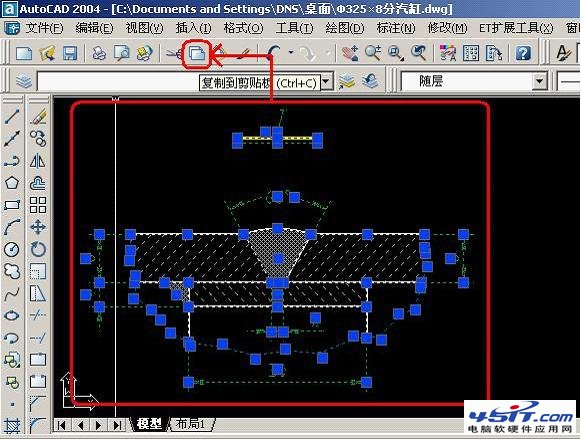Click the Print icon
Viewport: 581px width, 439px height.
pyautogui.click(x=99, y=53)
